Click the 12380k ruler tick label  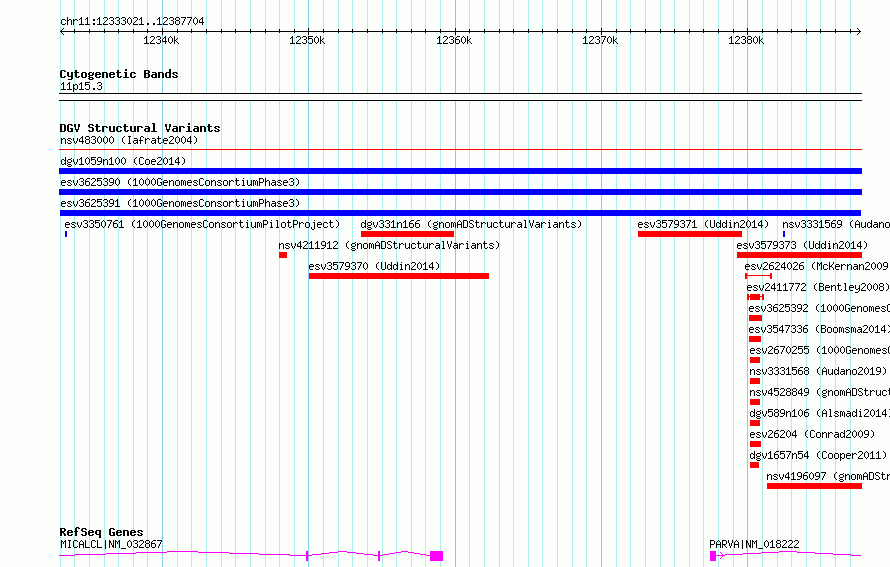(746, 40)
